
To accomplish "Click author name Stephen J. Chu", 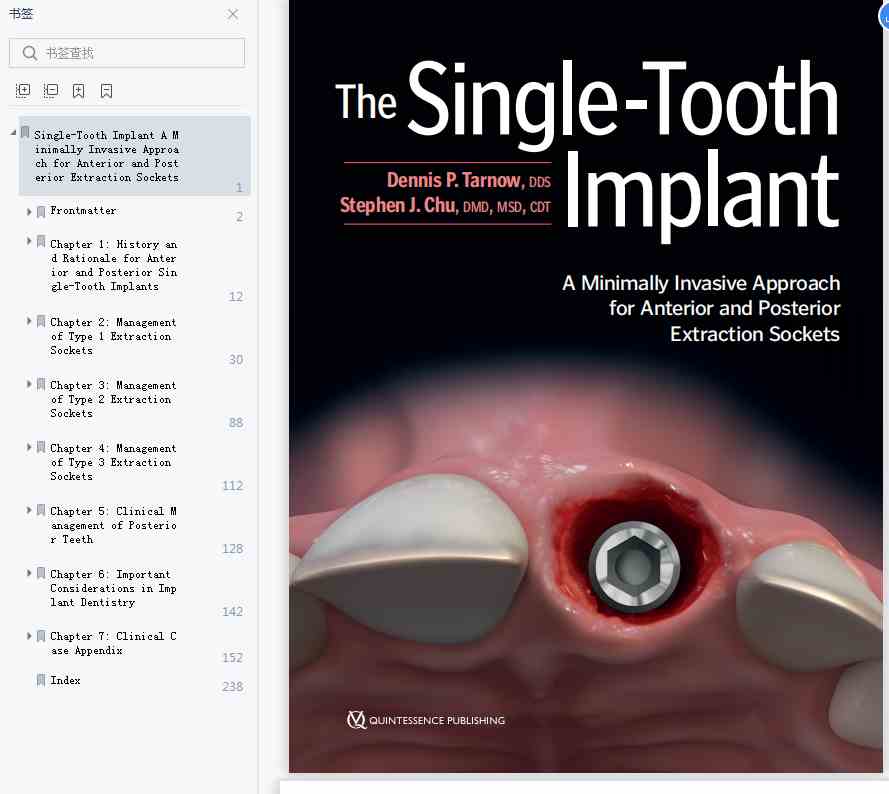I will coord(398,205).
